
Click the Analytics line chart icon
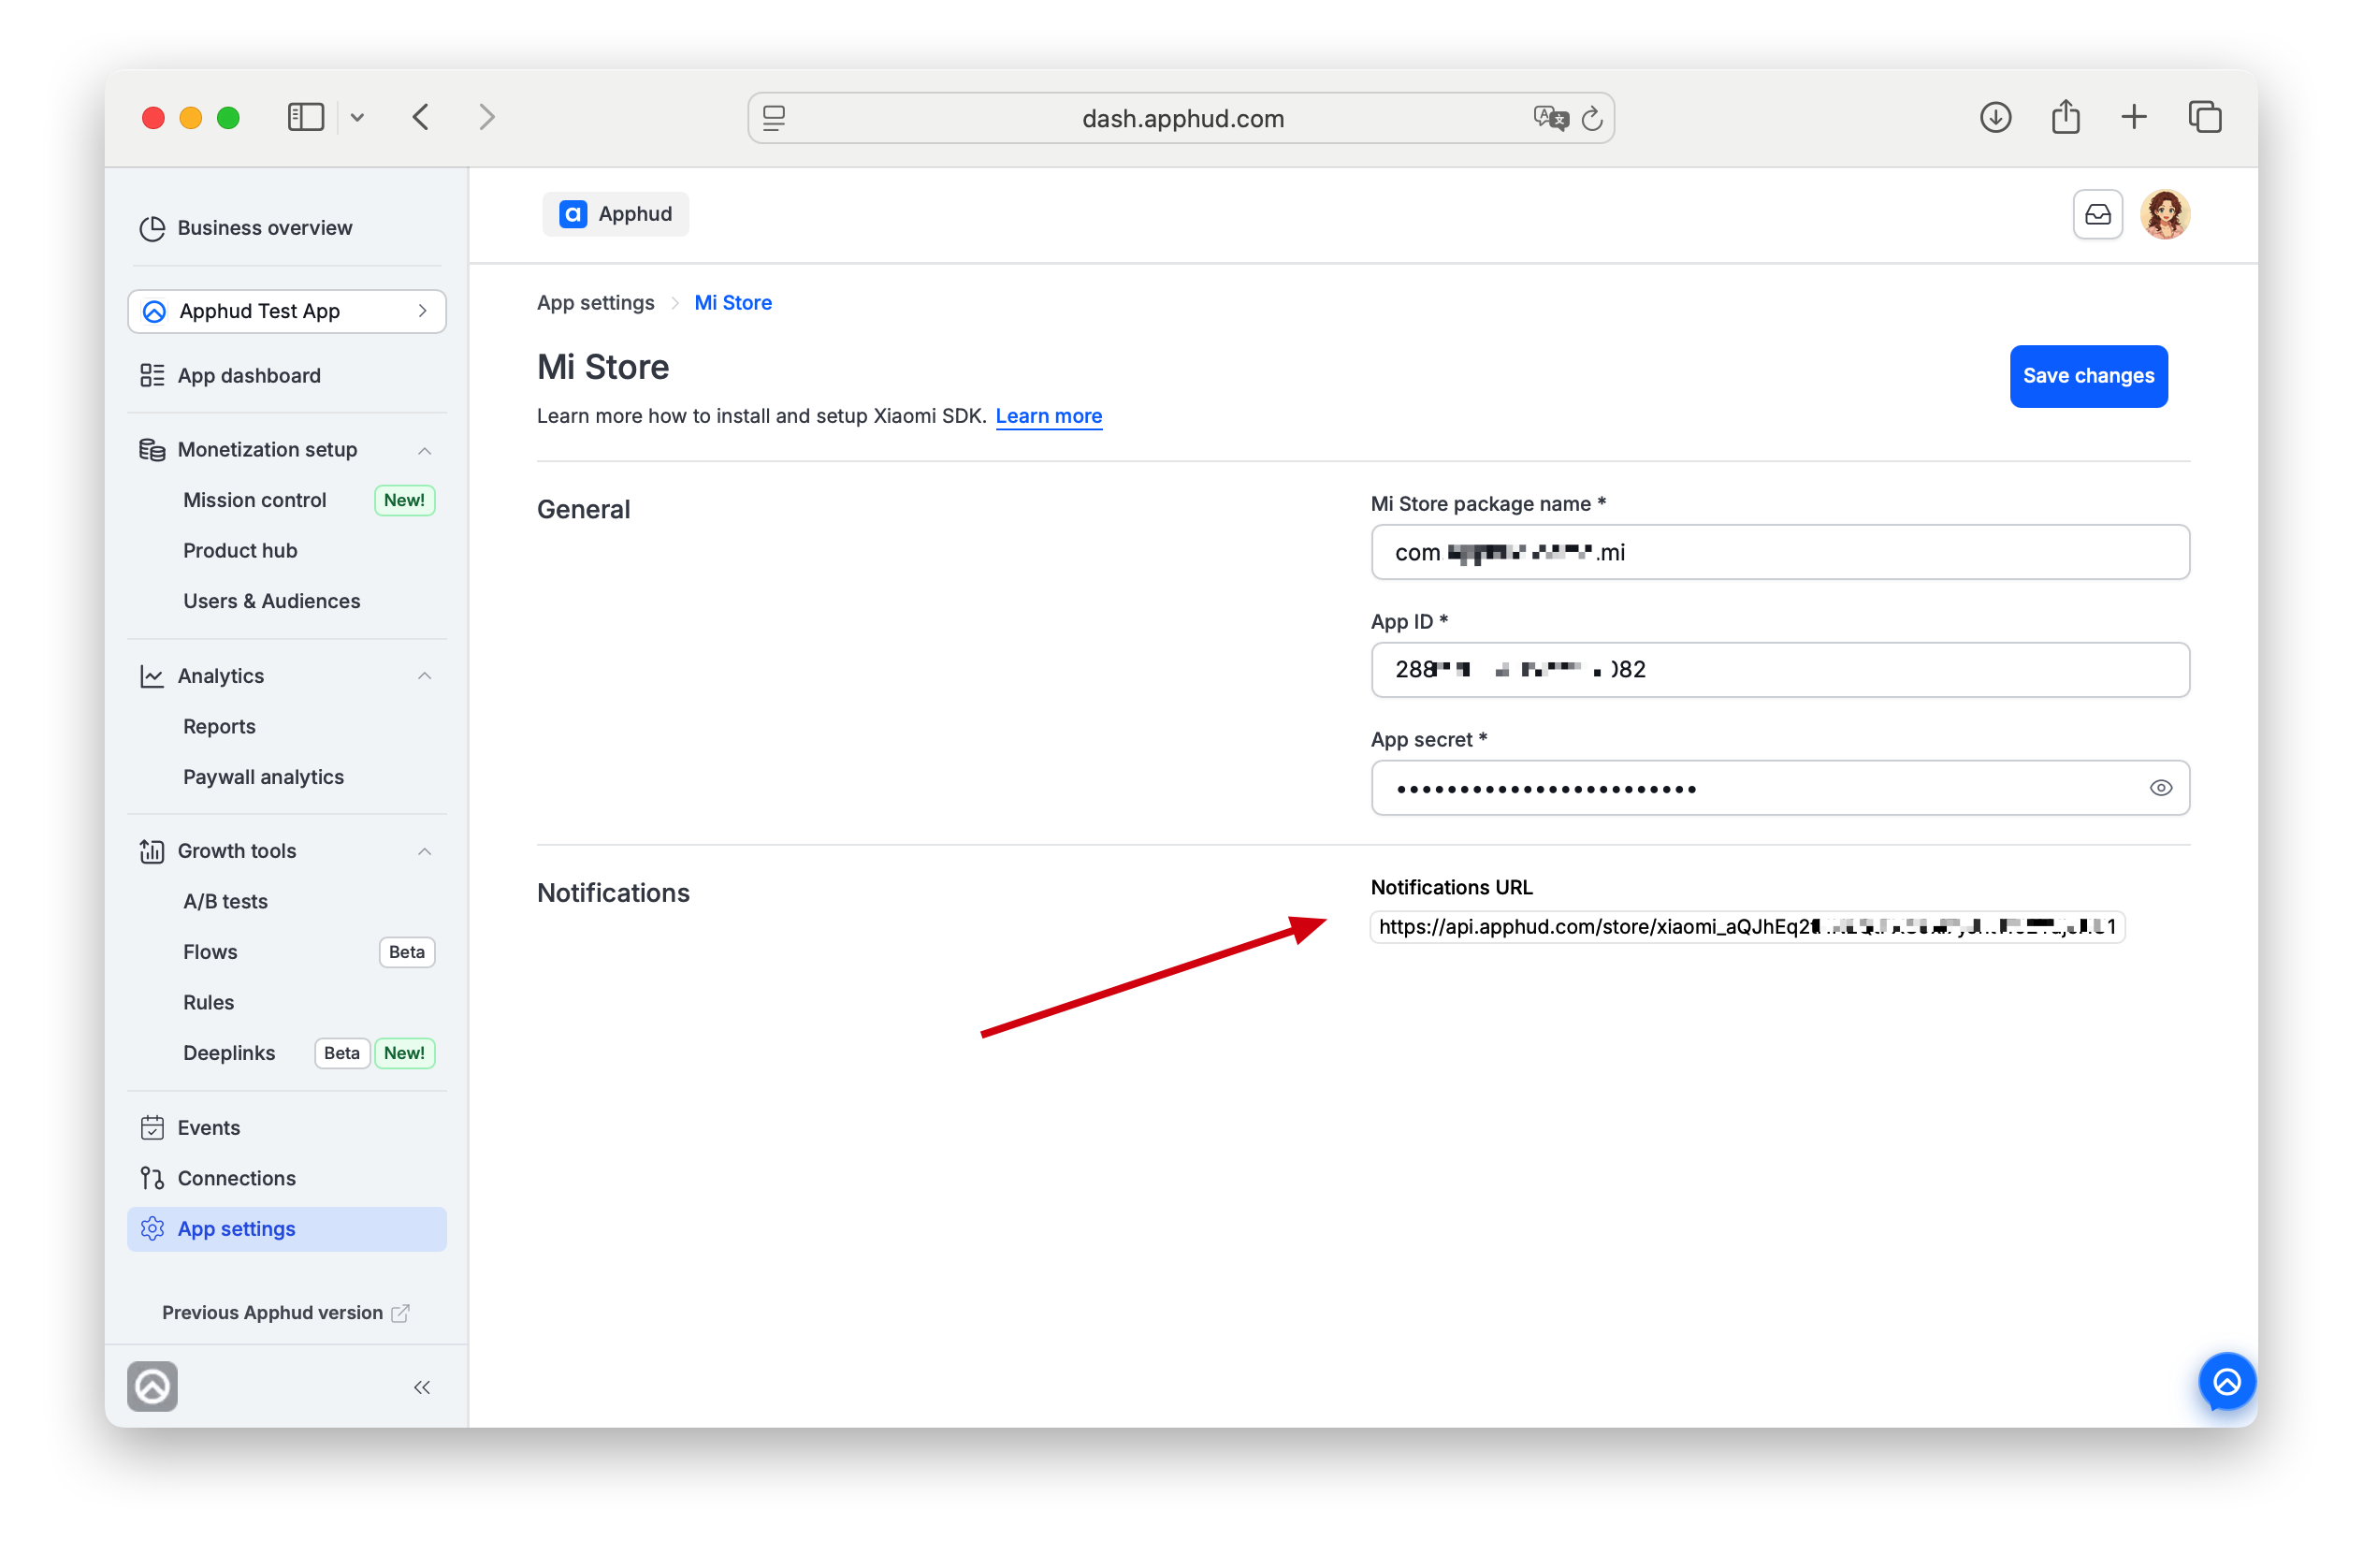(152, 676)
